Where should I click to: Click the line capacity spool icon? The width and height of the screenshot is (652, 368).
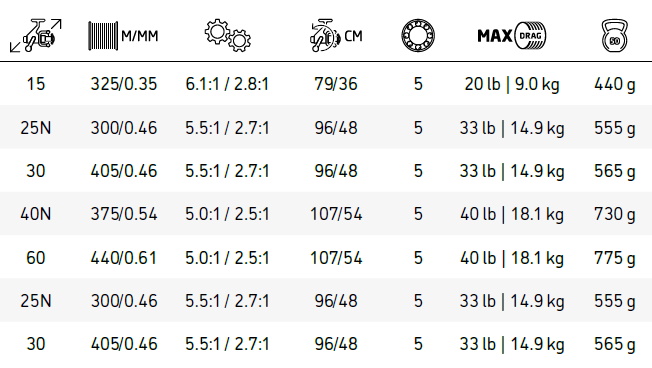click(103, 36)
